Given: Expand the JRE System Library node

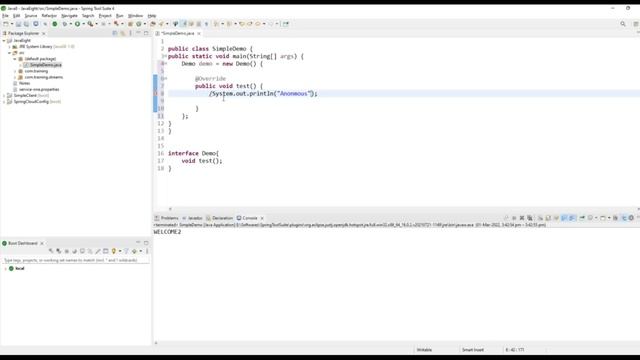Looking at the screenshot, I should pyautogui.click(x=9, y=47).
